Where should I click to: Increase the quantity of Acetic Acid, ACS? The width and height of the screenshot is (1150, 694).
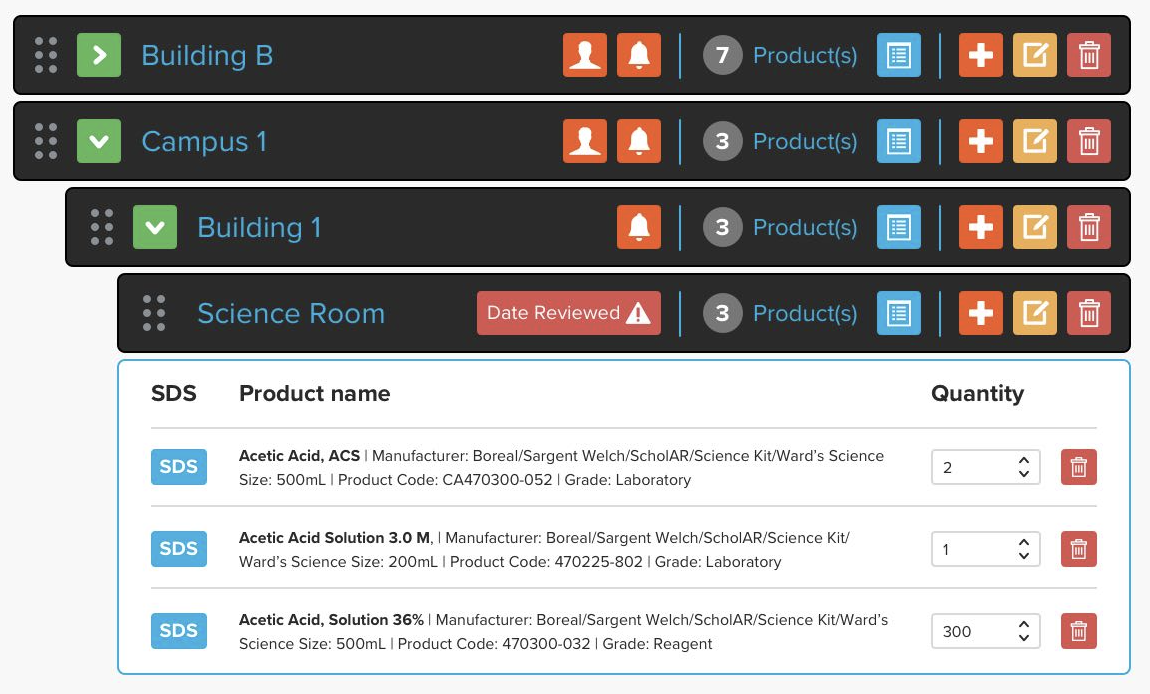1023,461
